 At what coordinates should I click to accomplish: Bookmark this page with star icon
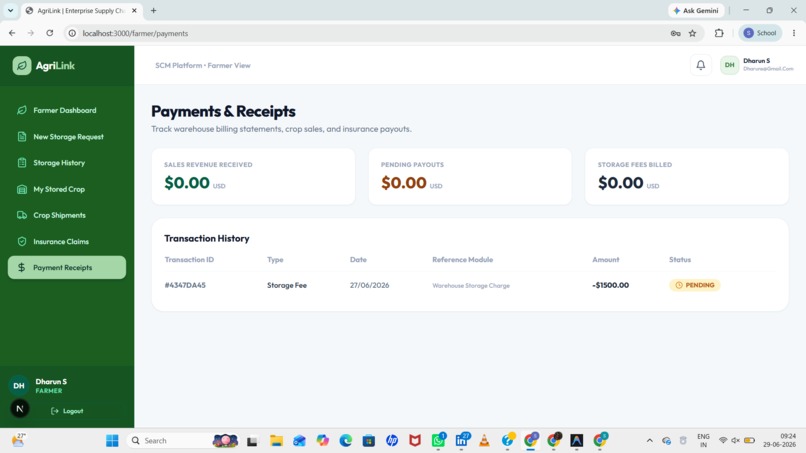(692, 33)
